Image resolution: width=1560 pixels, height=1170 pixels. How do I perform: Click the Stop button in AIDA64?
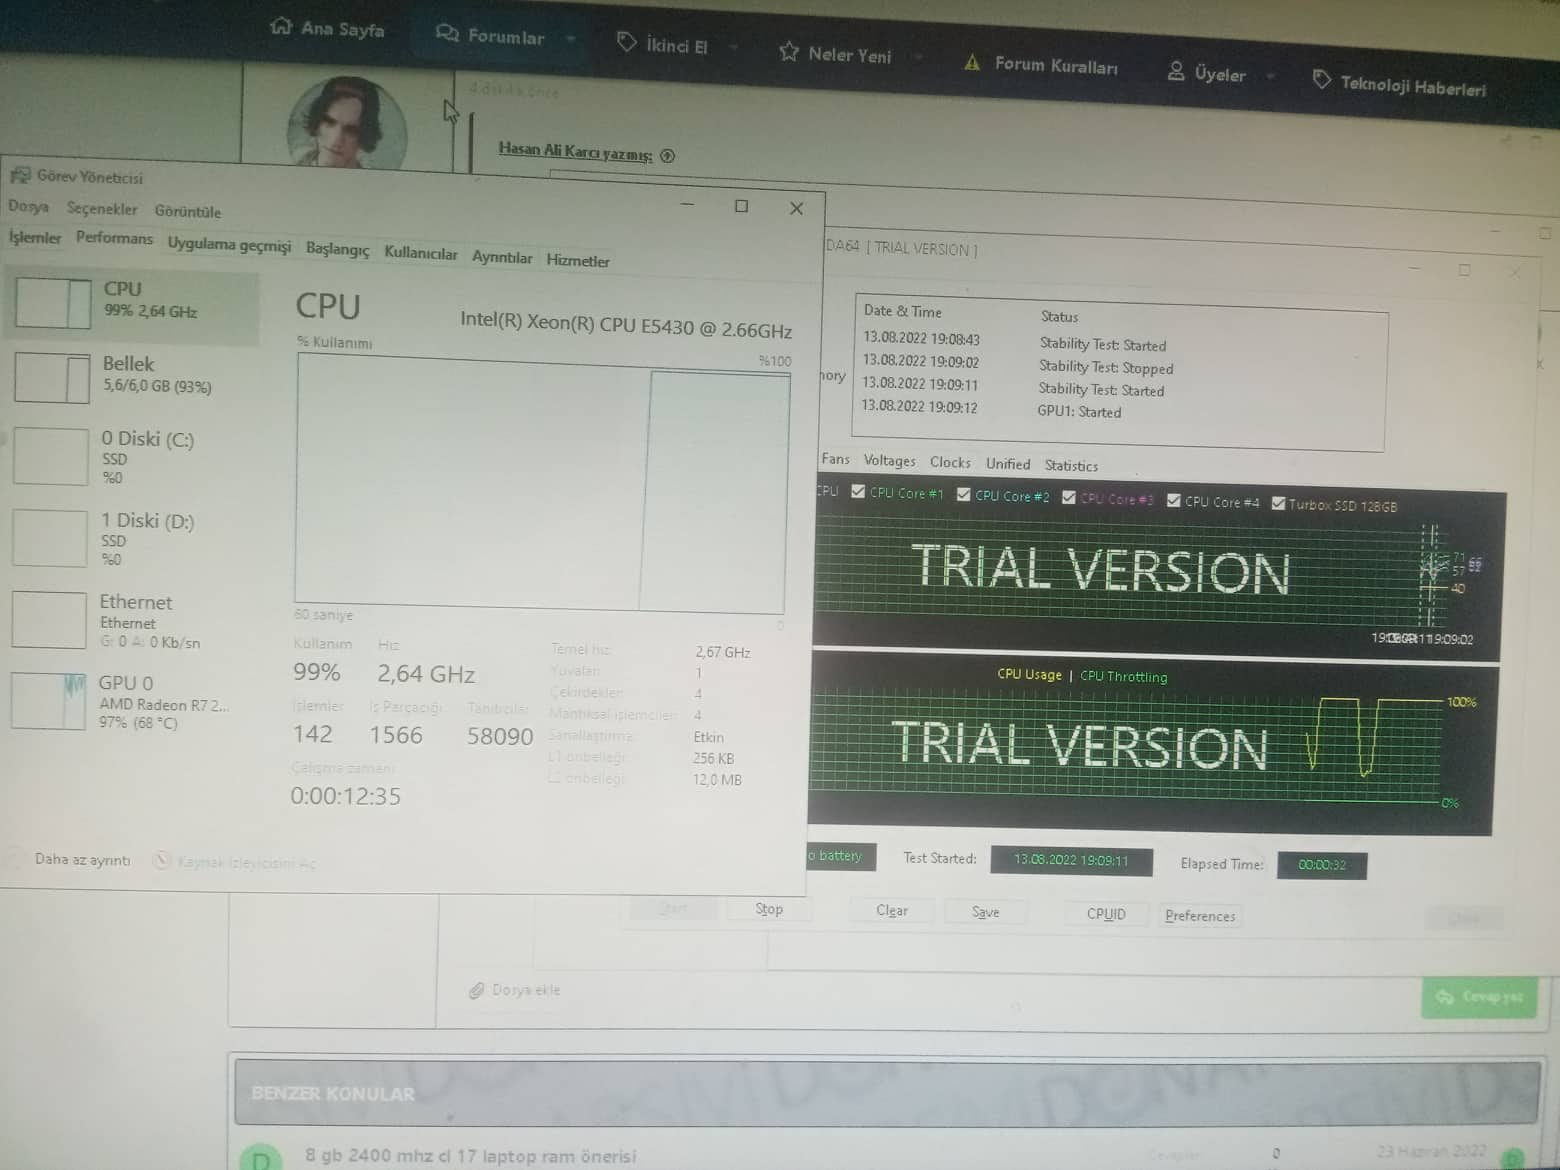coord(769,909)
